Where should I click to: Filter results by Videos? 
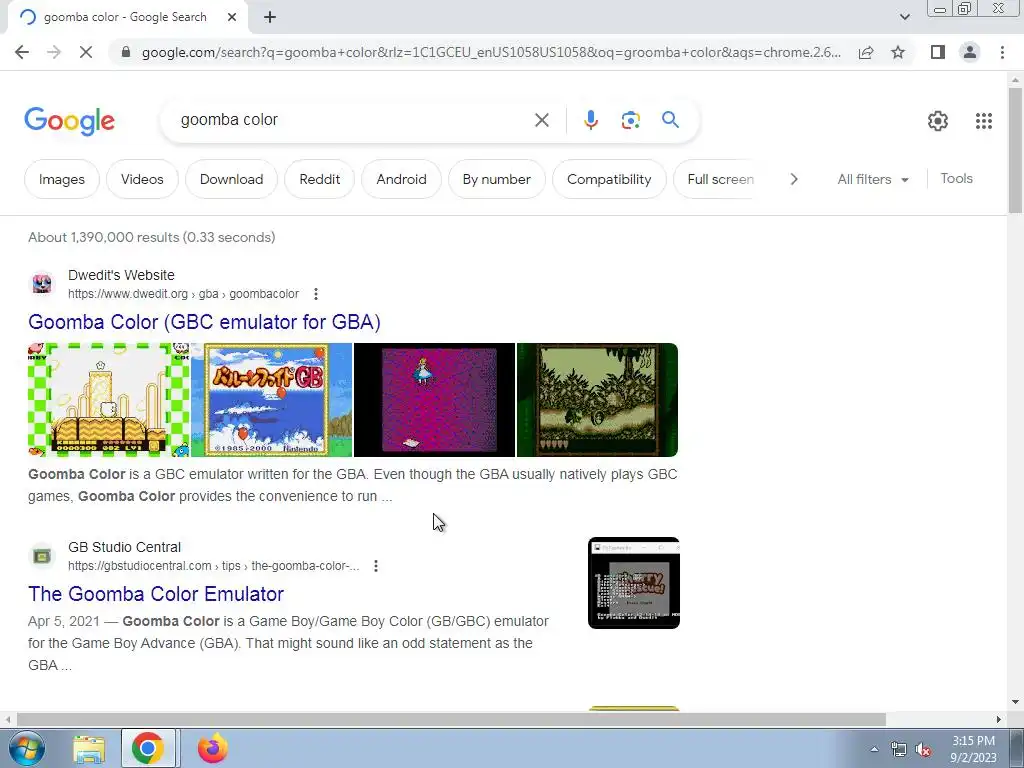pos(142,179)
